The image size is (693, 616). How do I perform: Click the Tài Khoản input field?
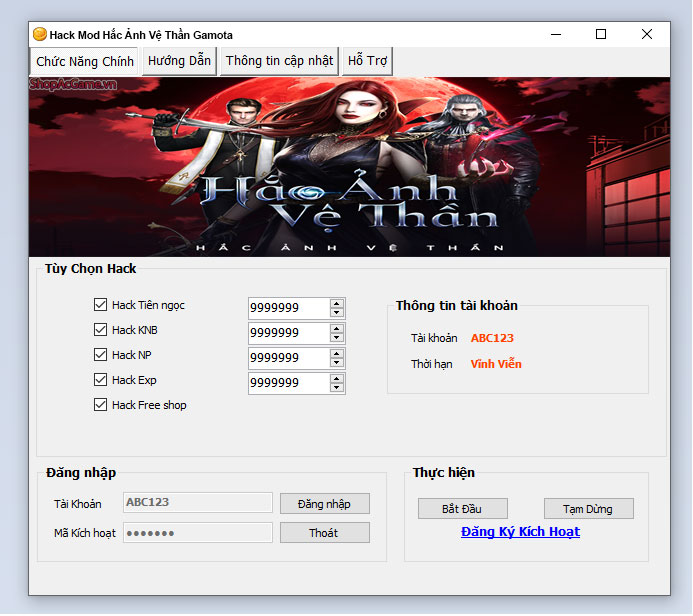(198, 503)
